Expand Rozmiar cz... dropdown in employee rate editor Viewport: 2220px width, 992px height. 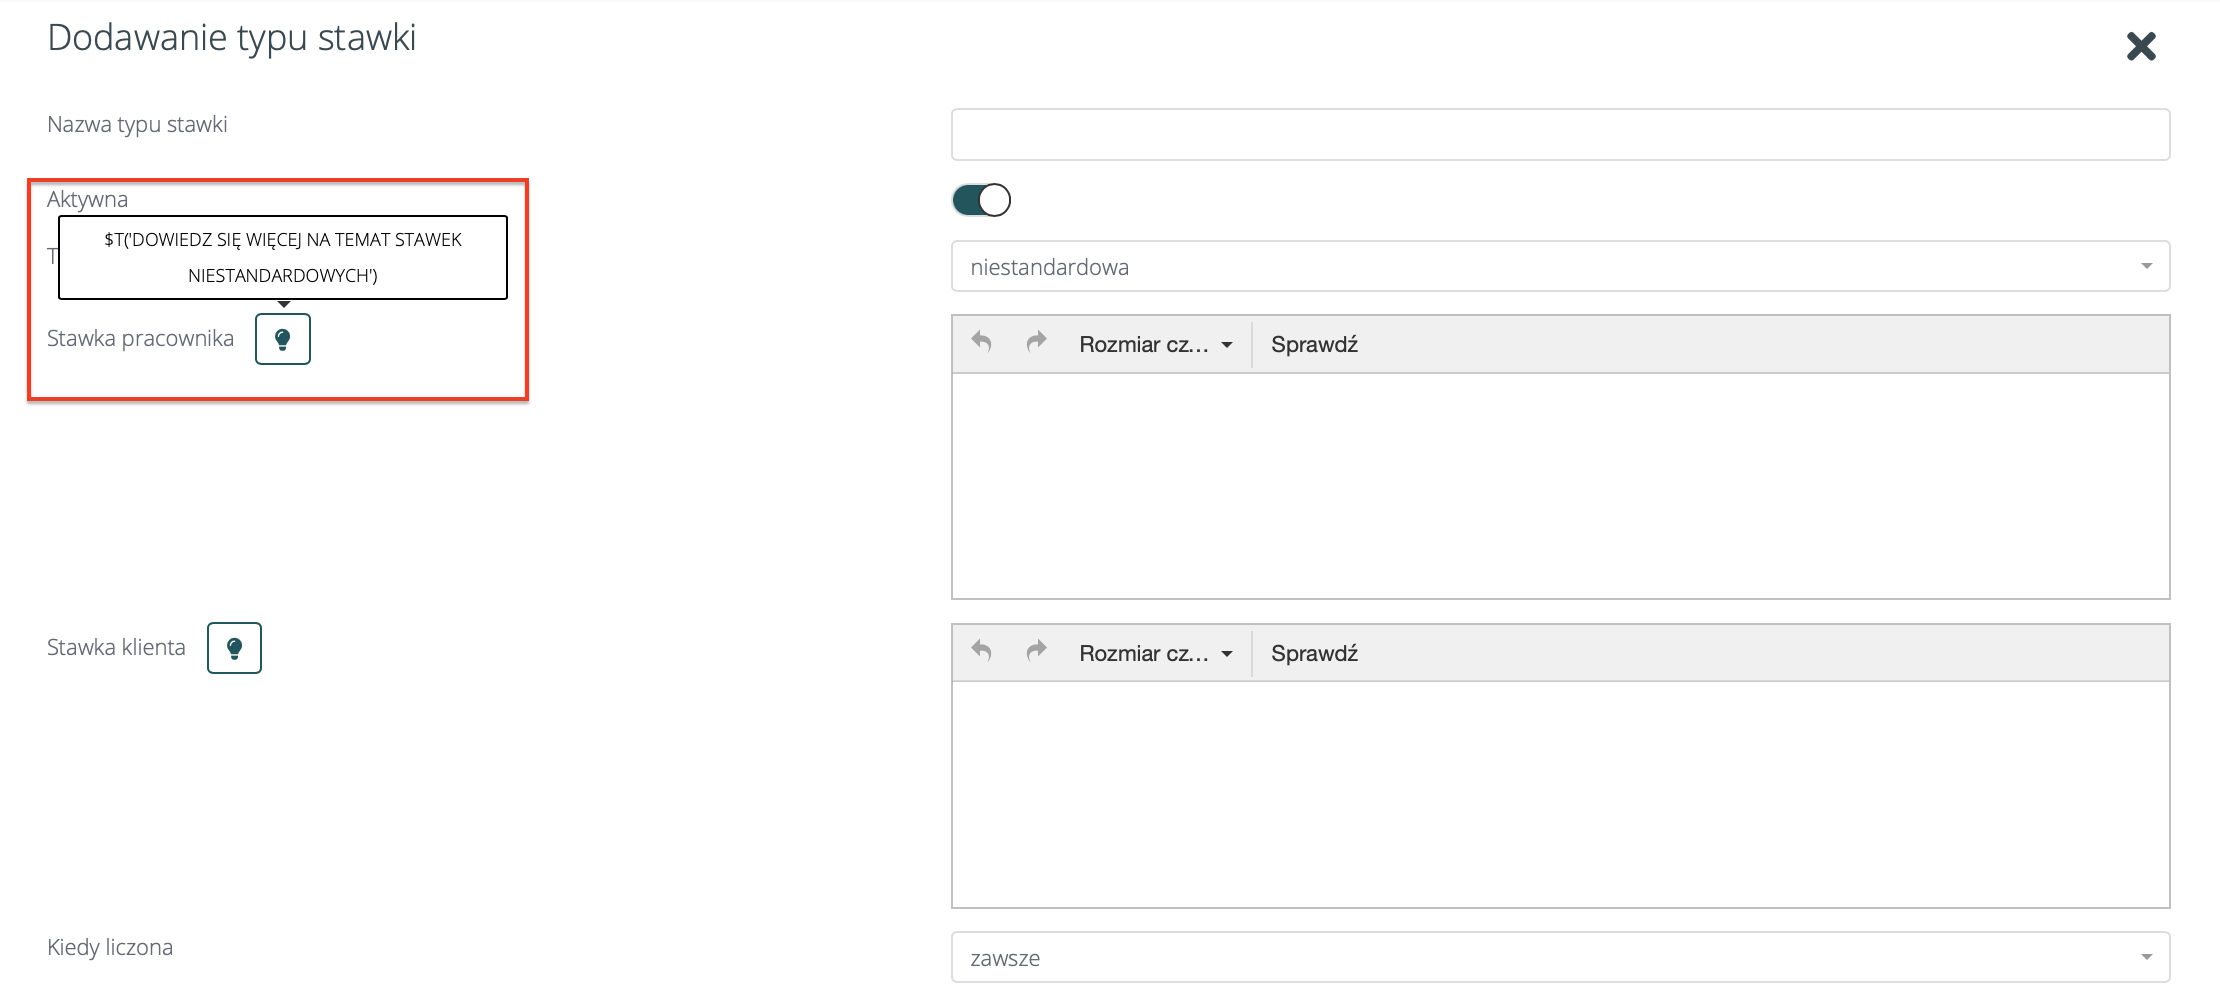(x=1155, y=345)
